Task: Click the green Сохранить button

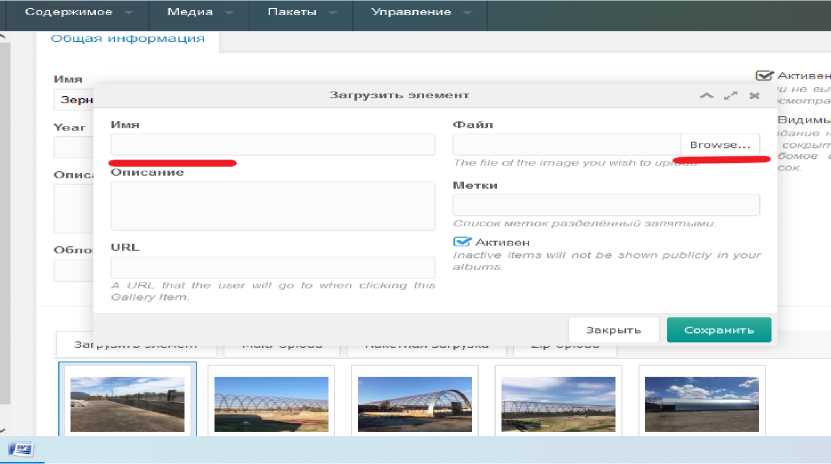Action: click(x=719, y=330)
